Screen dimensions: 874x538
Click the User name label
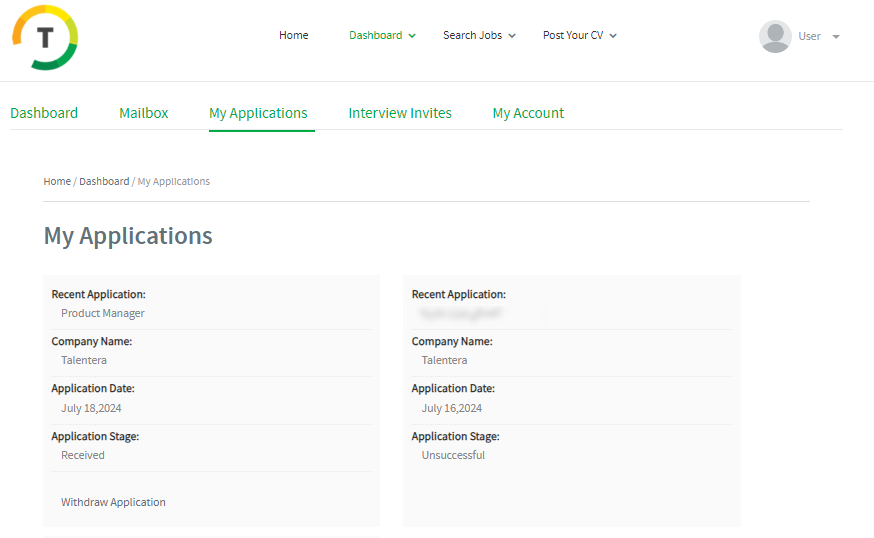pos(809,36)
